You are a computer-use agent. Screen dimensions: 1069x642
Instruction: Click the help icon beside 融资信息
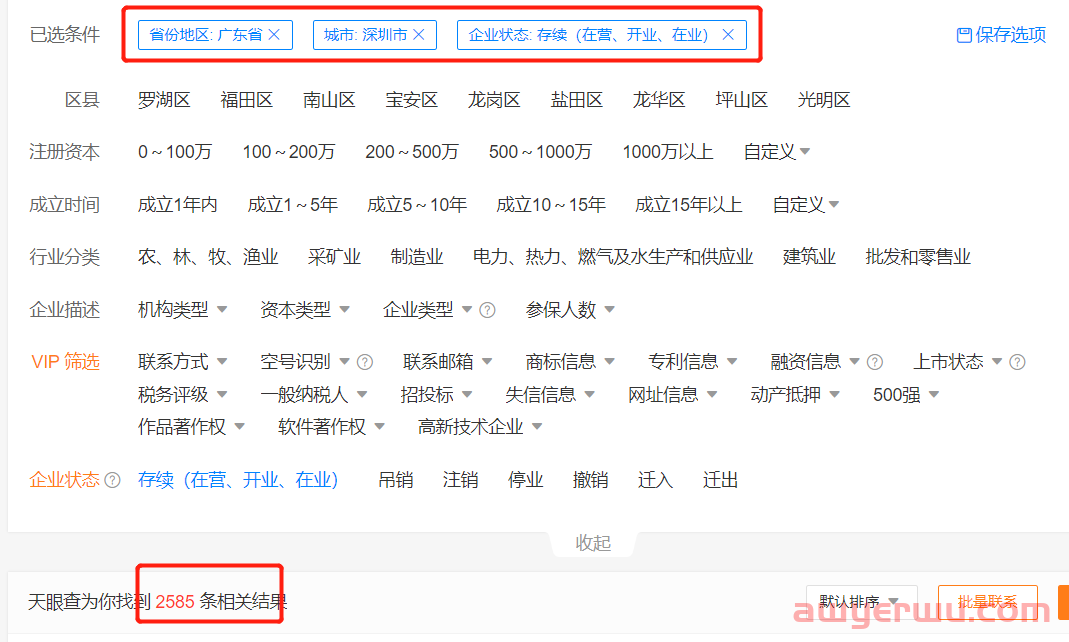tap(873, 361)
